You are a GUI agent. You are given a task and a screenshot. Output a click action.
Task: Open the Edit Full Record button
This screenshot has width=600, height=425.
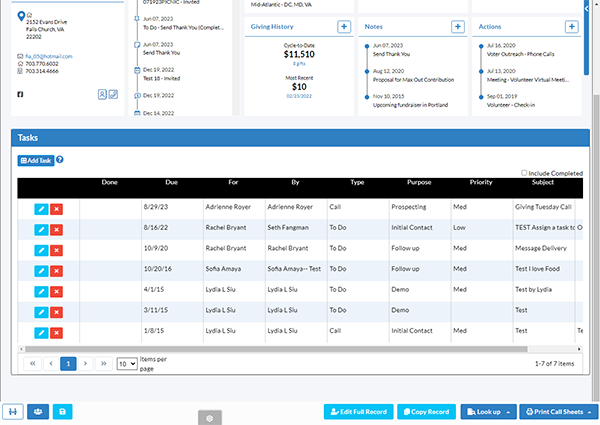click(359, 412)
